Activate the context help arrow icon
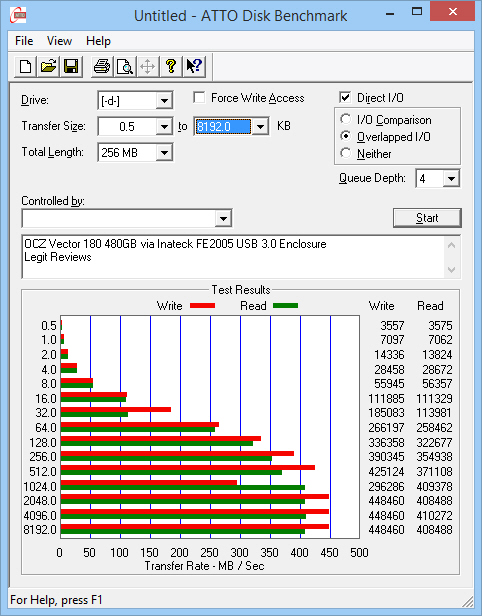The width and height of the screenshot is (482, 616). pos(194,66)
